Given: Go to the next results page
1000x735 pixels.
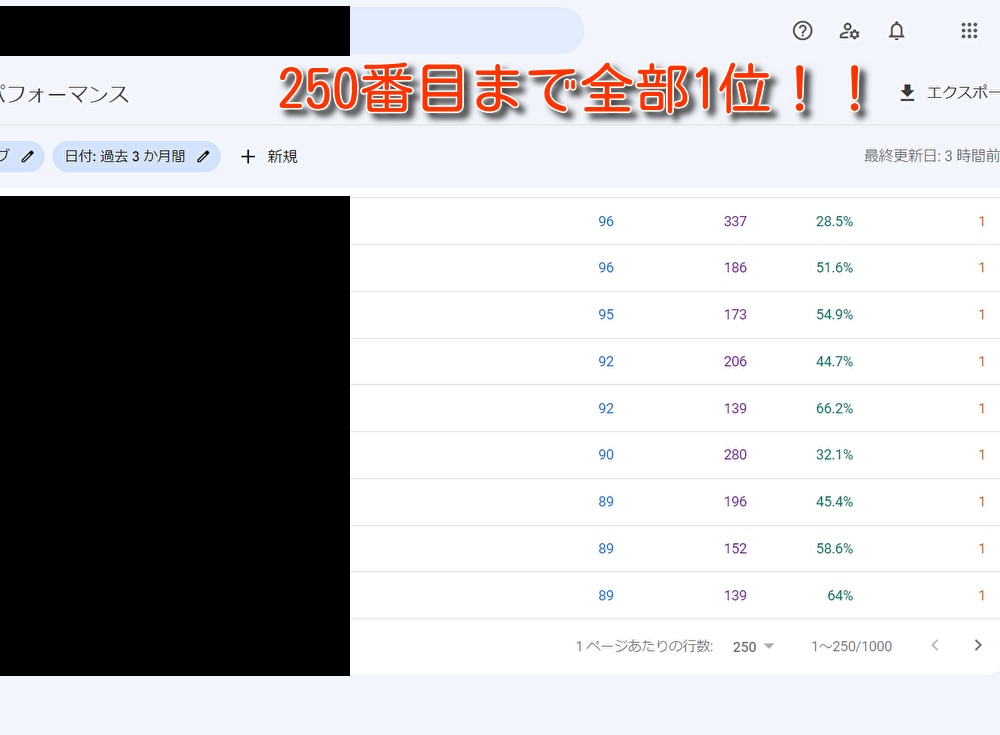Looking at the screenshot, I should [978, 646].
